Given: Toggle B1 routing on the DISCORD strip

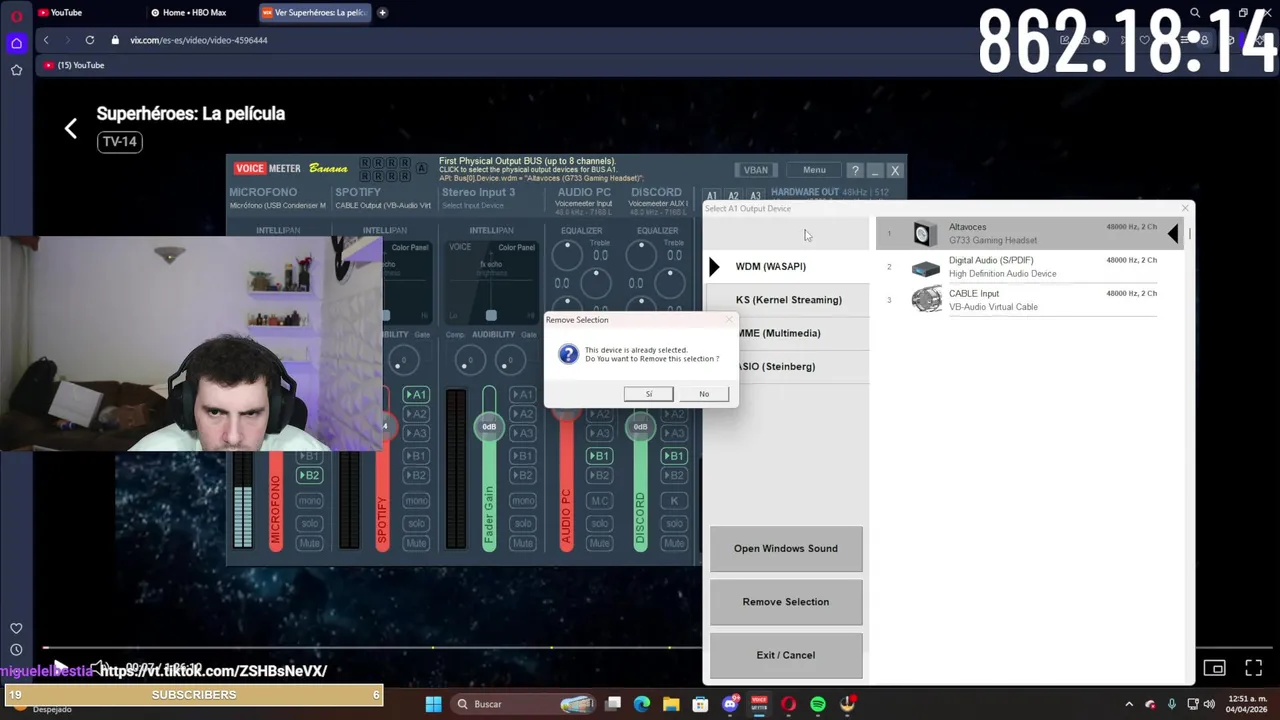Looking at the screenshot, I should point(674,456).
